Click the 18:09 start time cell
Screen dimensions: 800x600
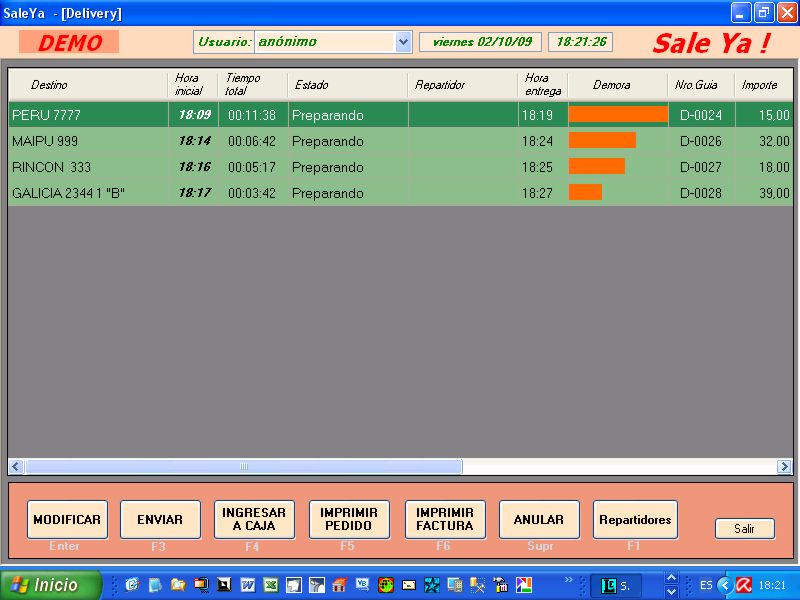tap(194, 114)
